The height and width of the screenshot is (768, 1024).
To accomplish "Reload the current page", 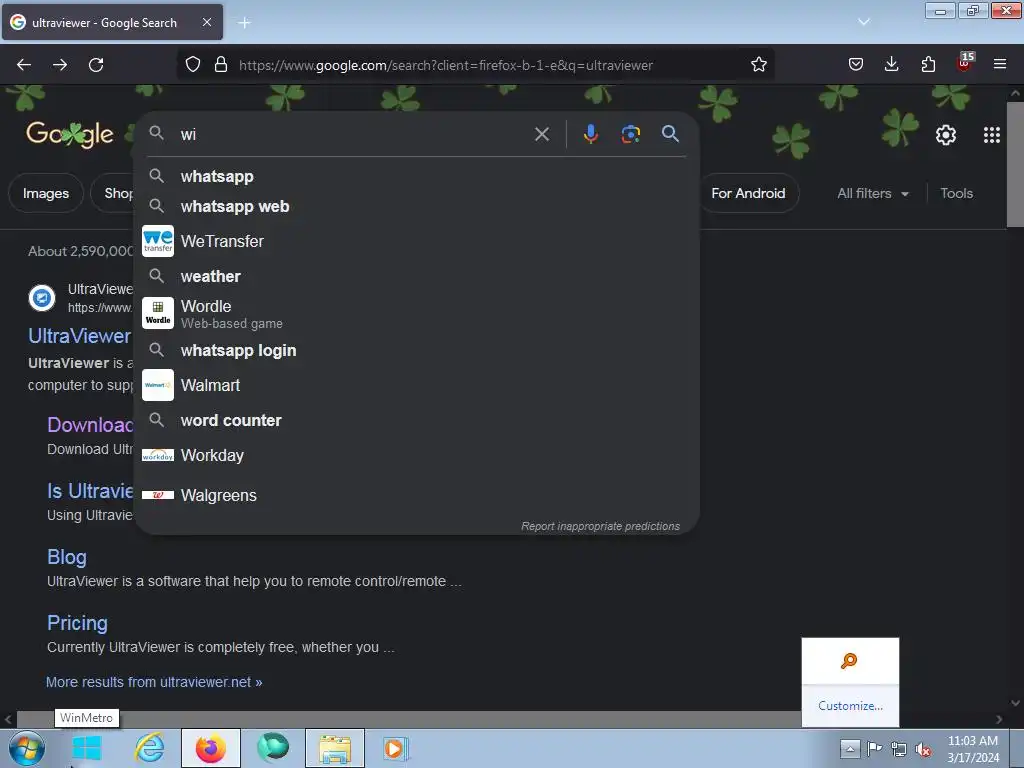I will (96, 65).
